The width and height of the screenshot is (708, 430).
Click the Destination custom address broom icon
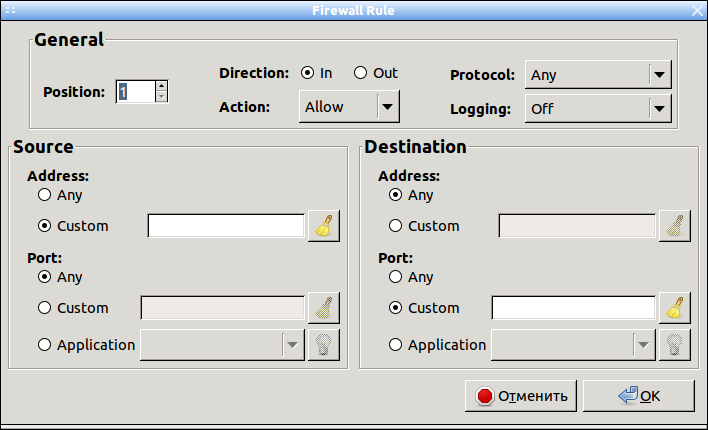pyautogui.click(x=675, y=226)
